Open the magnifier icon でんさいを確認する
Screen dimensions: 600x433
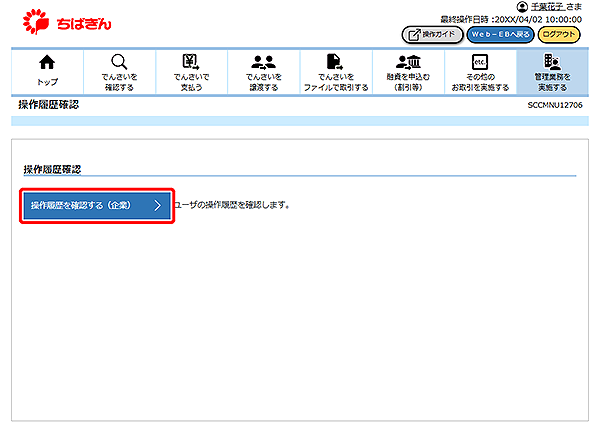point(119,63)
